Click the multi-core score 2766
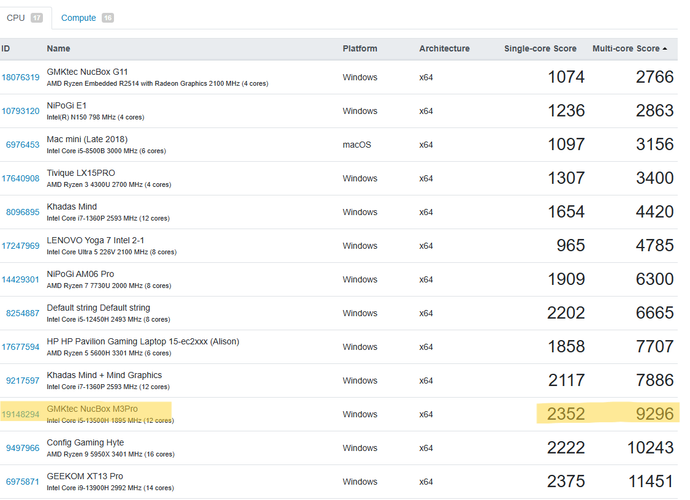Screen dimensions: 690x500 click(x=654, y=77)
